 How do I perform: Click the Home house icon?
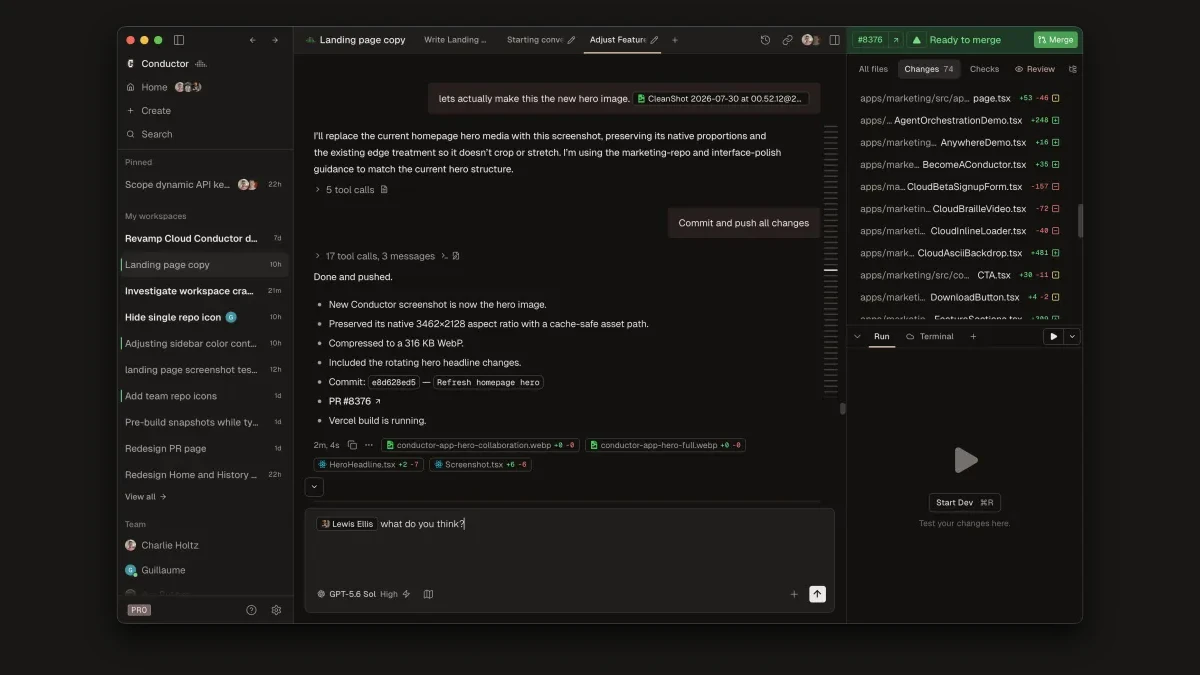pos(130,87)
